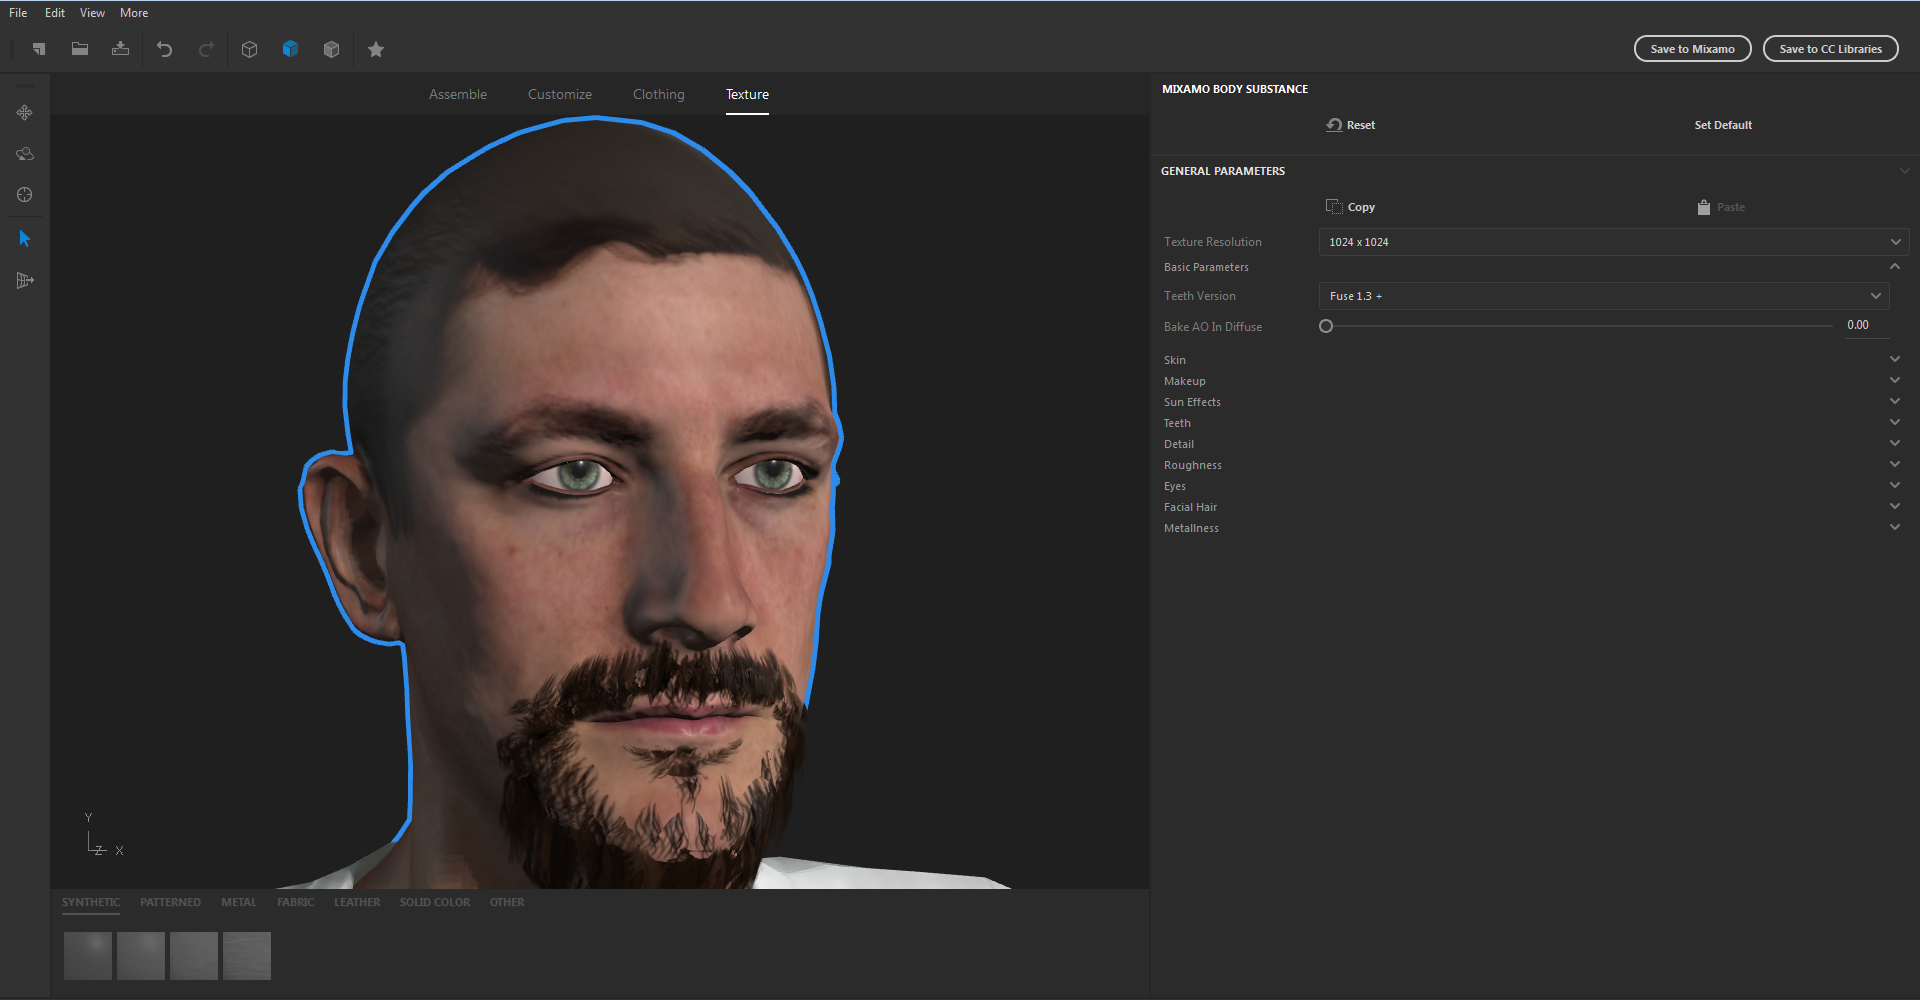Activate the Orbit camera tool
Image resolution: width=1920 pixels, height=1000 pixels.
(x=24, y=154)
